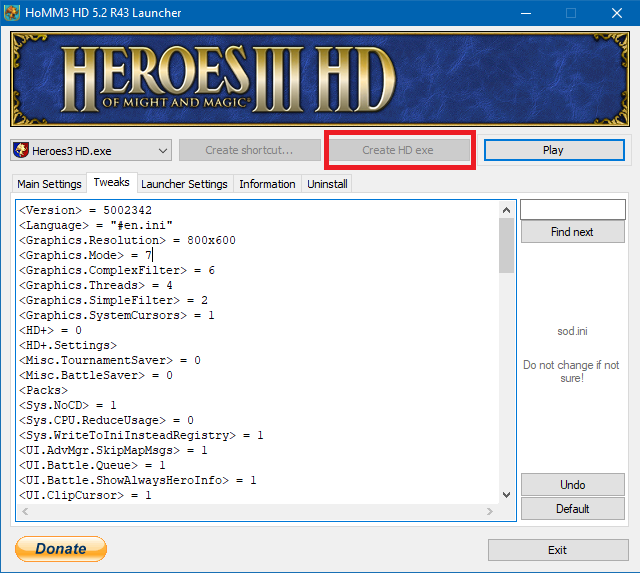
Task: Click the Create HD exe button
Action: tap(399, 150)
